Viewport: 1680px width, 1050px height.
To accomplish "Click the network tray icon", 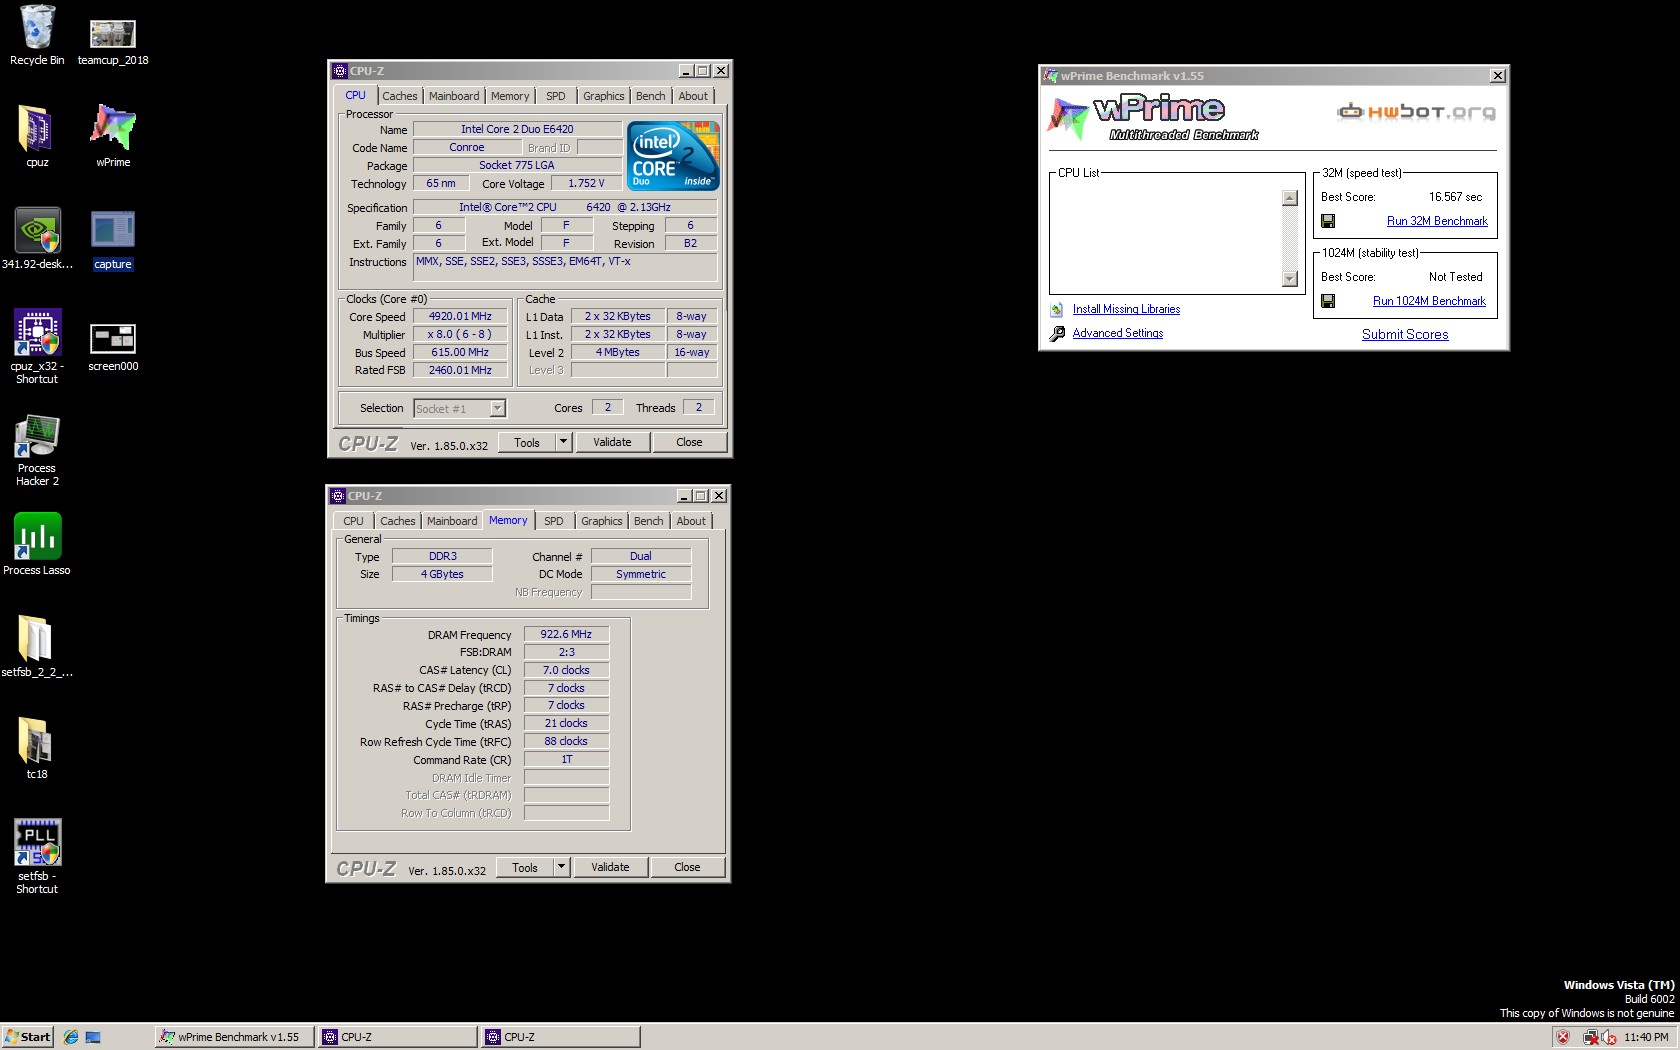I will 1590,1037.
